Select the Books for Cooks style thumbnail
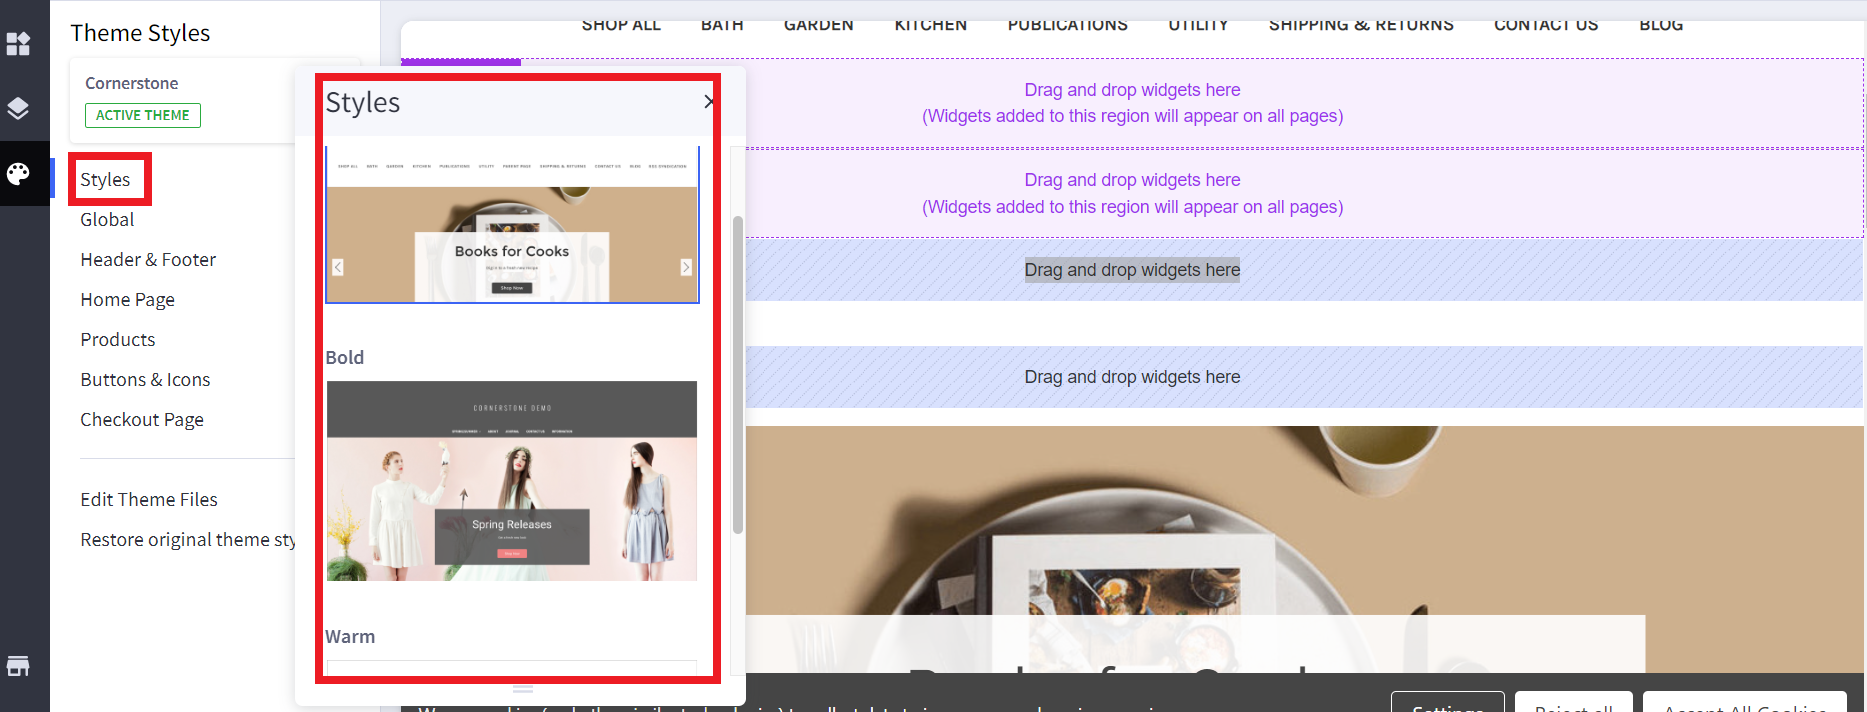The image size is (1867, 712). point(512,225)
